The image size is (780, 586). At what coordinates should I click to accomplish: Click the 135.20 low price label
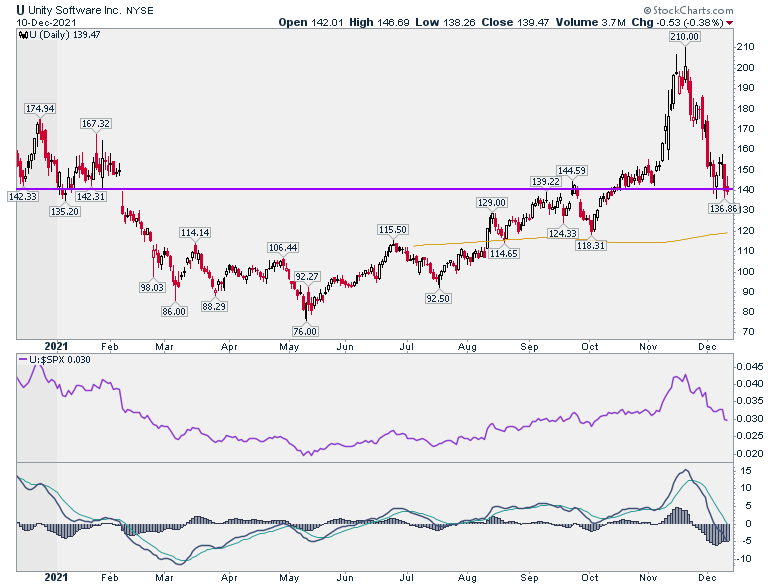click(x=65, y=211)
